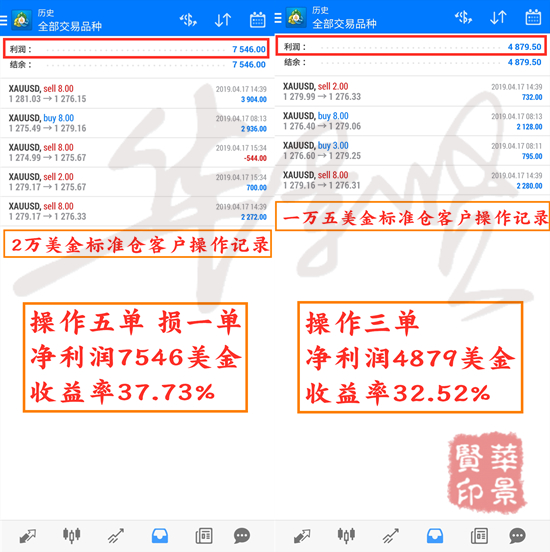Select XAUUSD sell 8.00 trade with profit 2 280.00

click(412, 180)
